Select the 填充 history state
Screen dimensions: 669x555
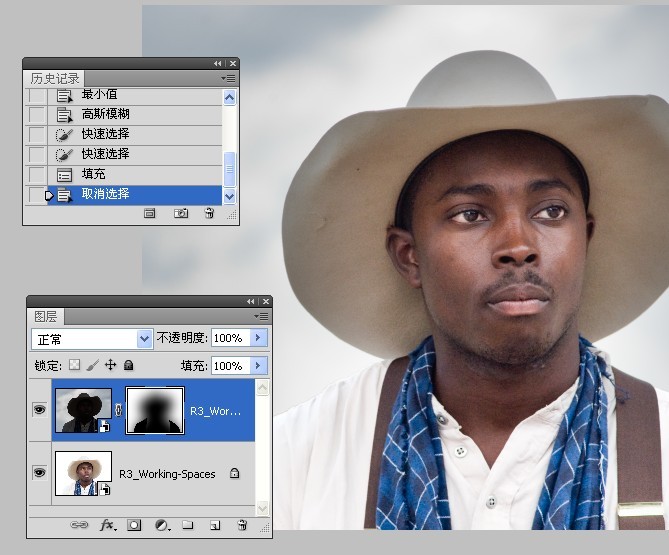[x=134, y=174]
